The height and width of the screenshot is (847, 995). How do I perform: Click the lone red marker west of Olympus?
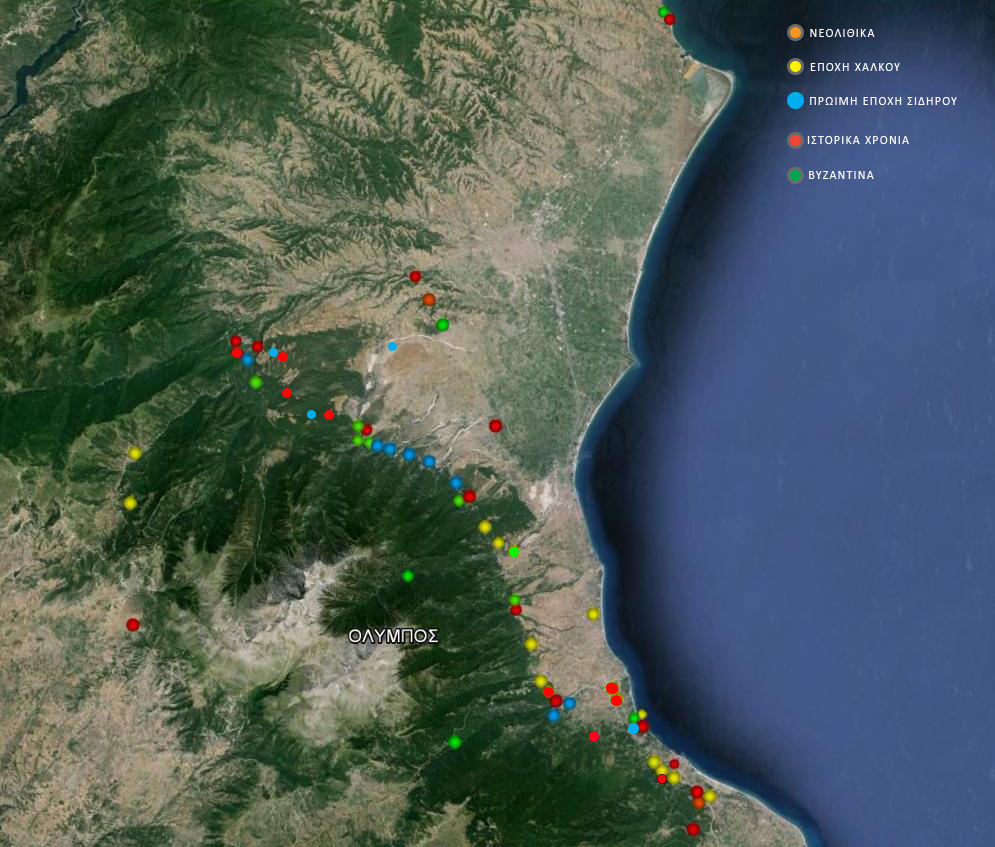(133, 625)
